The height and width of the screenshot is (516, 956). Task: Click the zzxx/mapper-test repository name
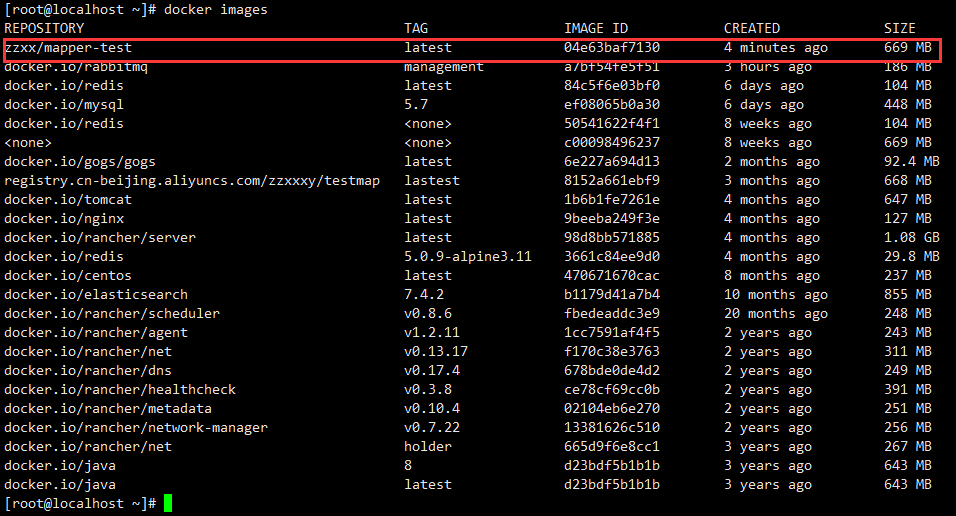pyautogui.click(x=68, y=48)
